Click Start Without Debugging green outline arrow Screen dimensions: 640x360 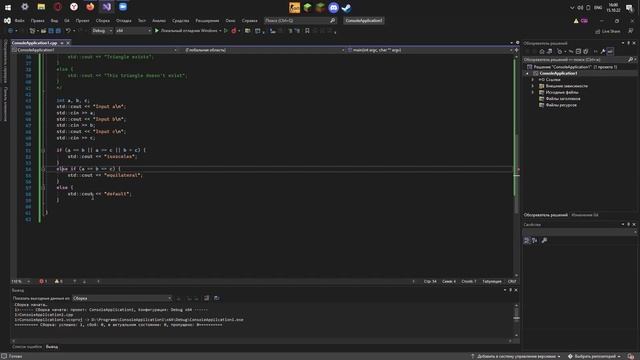[226, 31]
